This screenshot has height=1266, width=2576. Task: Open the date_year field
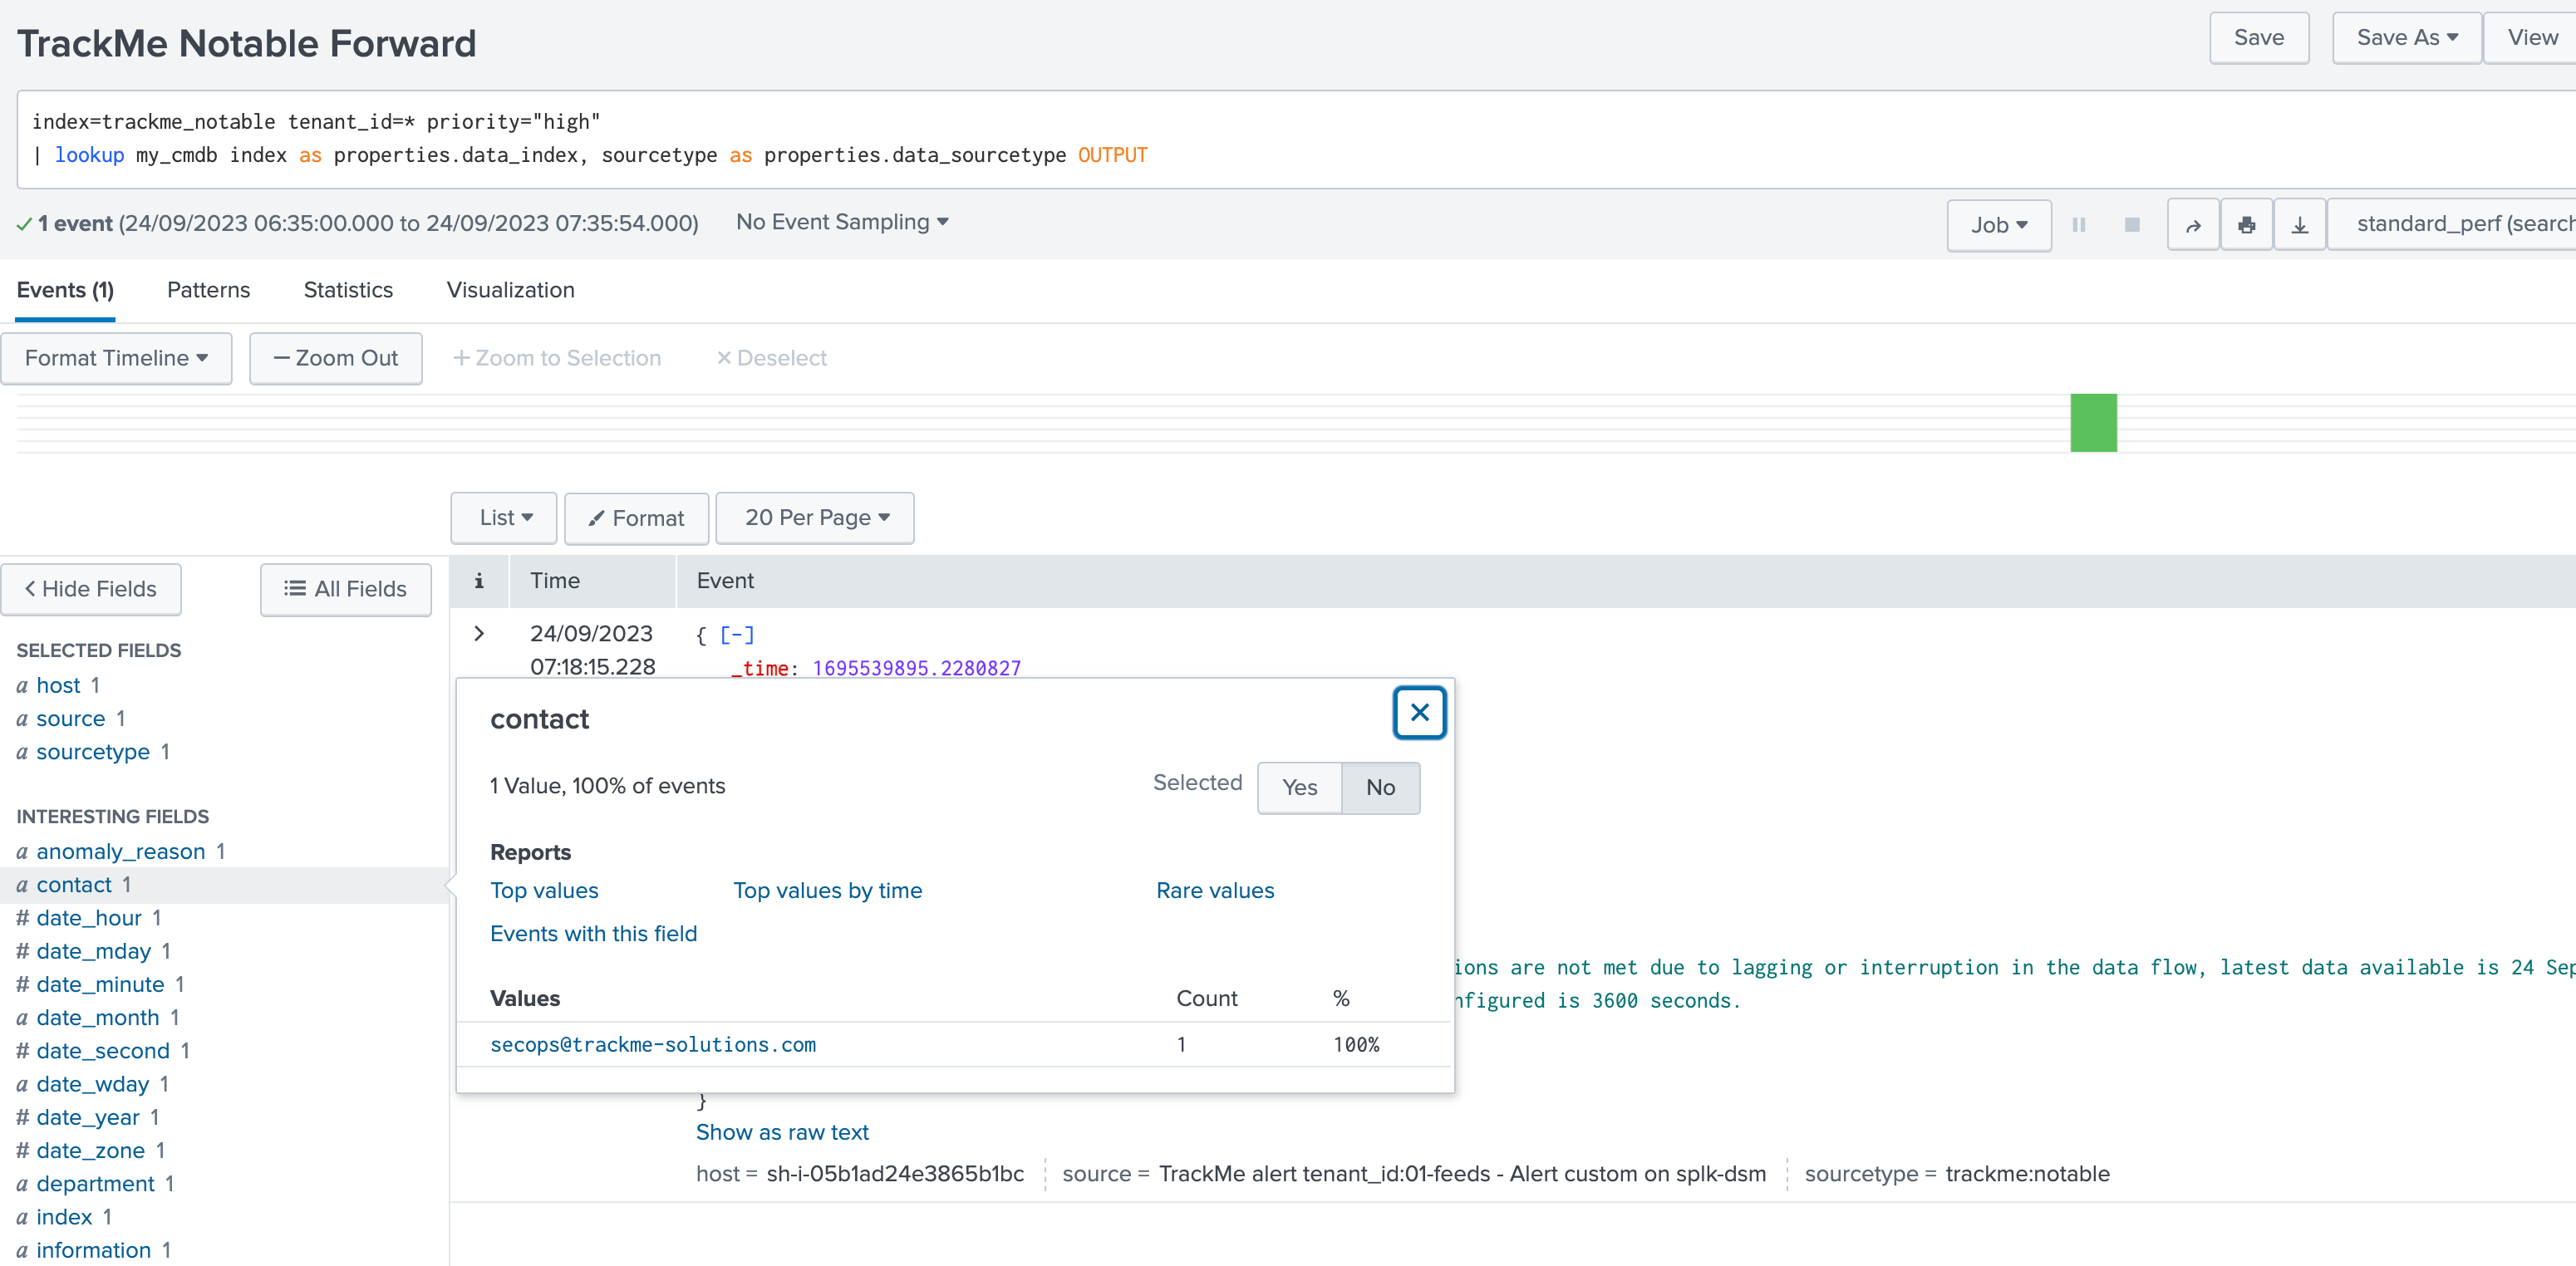pyautogui.click(x=88, y=1117)
